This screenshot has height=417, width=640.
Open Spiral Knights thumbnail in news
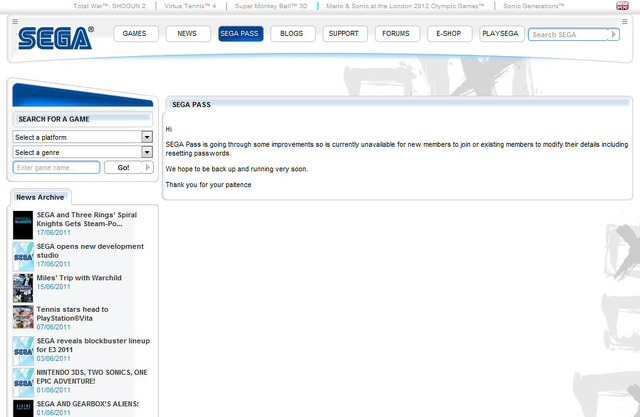click(23, 225)
